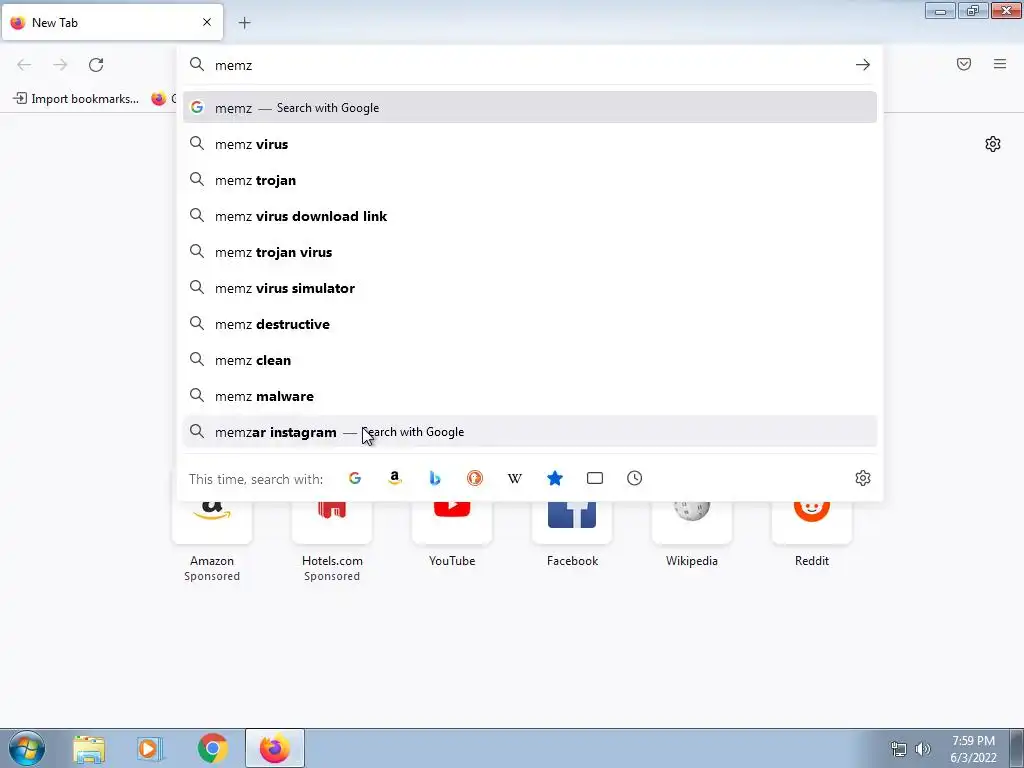This screenshot has width=1024, height=768.
Task: Search open tabs using the tab icon
Action: tap(595, 478)
